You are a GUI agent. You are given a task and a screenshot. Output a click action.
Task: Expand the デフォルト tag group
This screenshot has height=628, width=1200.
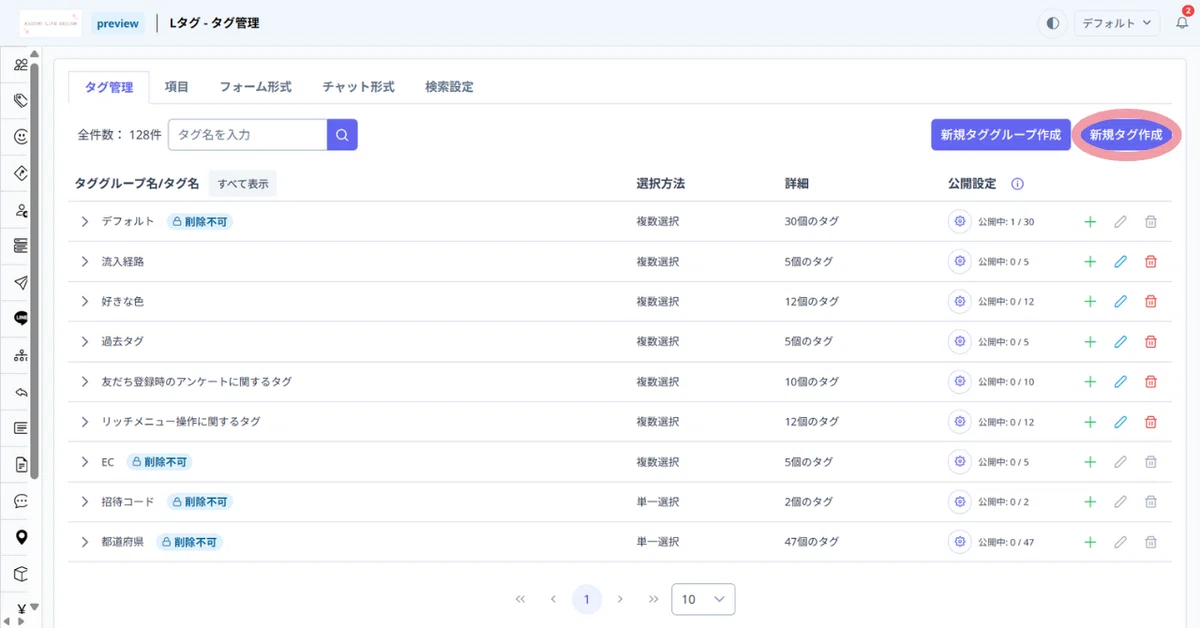[85, 221]
